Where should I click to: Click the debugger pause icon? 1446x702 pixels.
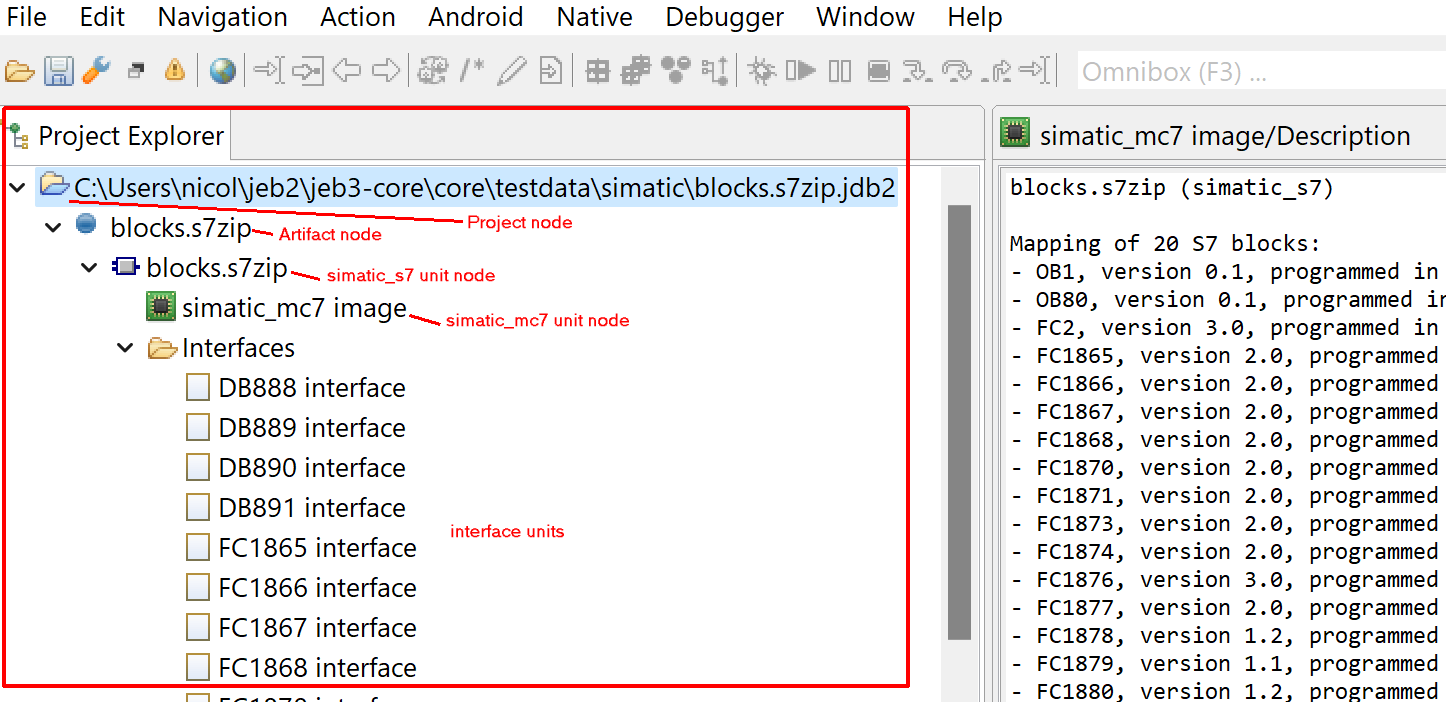[x=840, y=71]
